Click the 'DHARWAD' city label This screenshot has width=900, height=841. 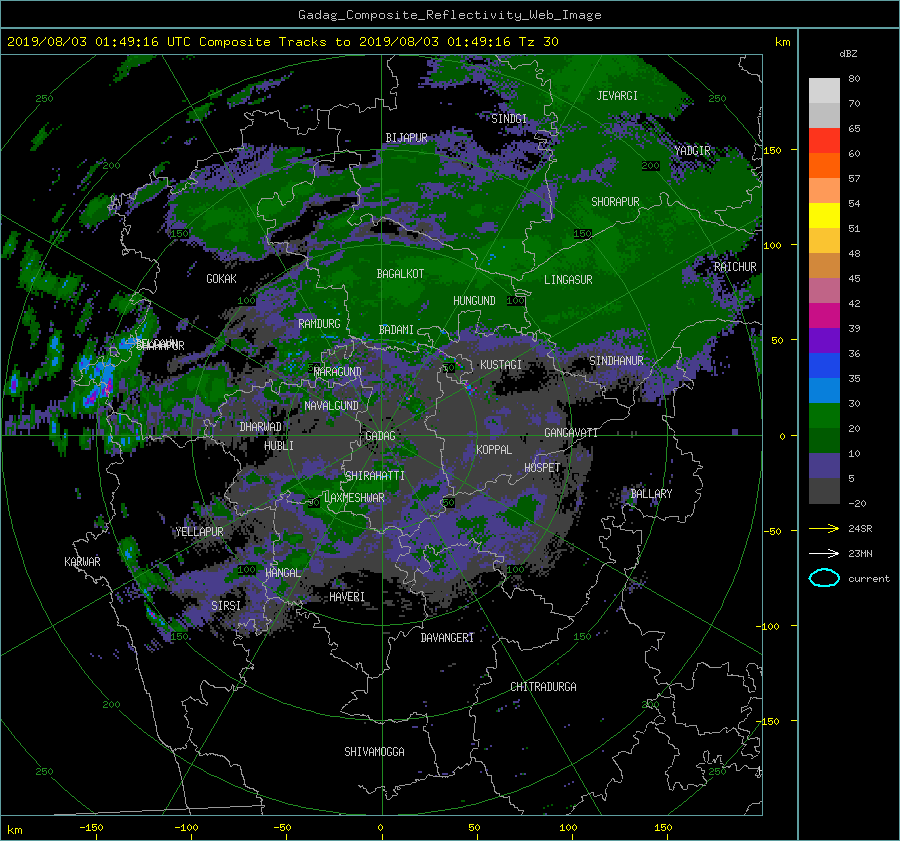coord(261,427)
